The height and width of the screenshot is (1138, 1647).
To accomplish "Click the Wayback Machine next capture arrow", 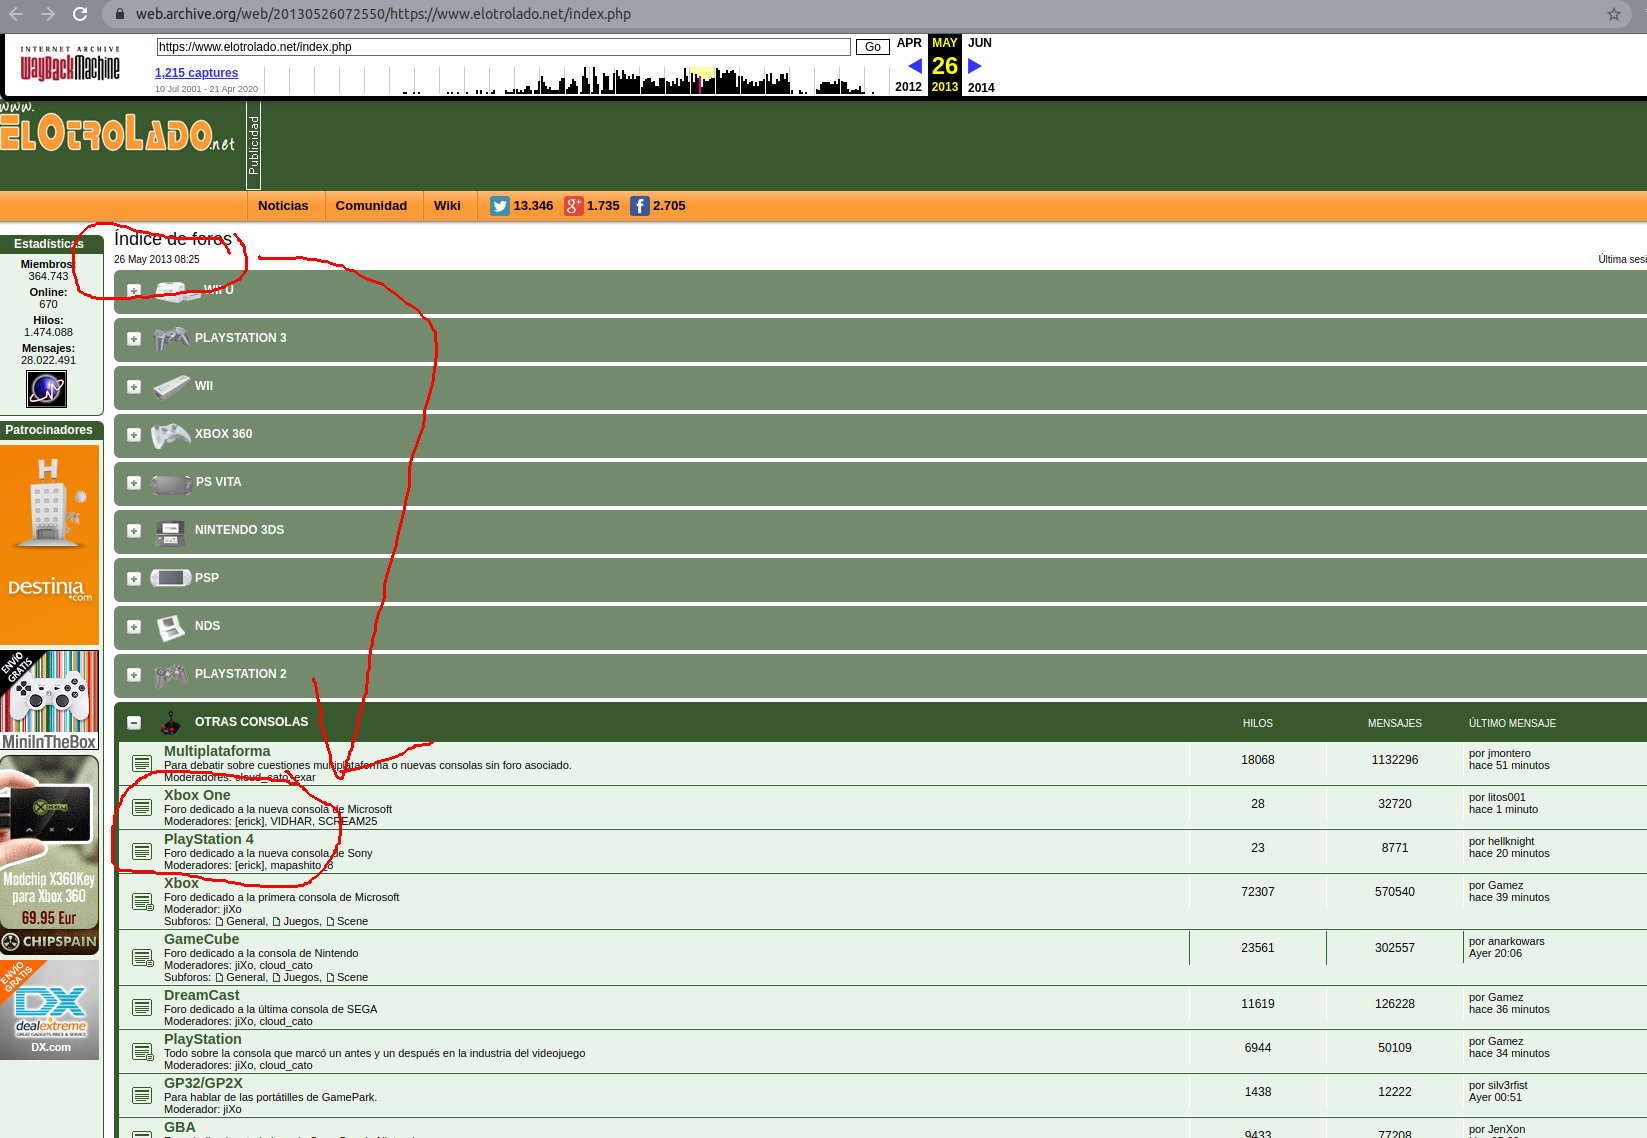I will coord(975,66).
